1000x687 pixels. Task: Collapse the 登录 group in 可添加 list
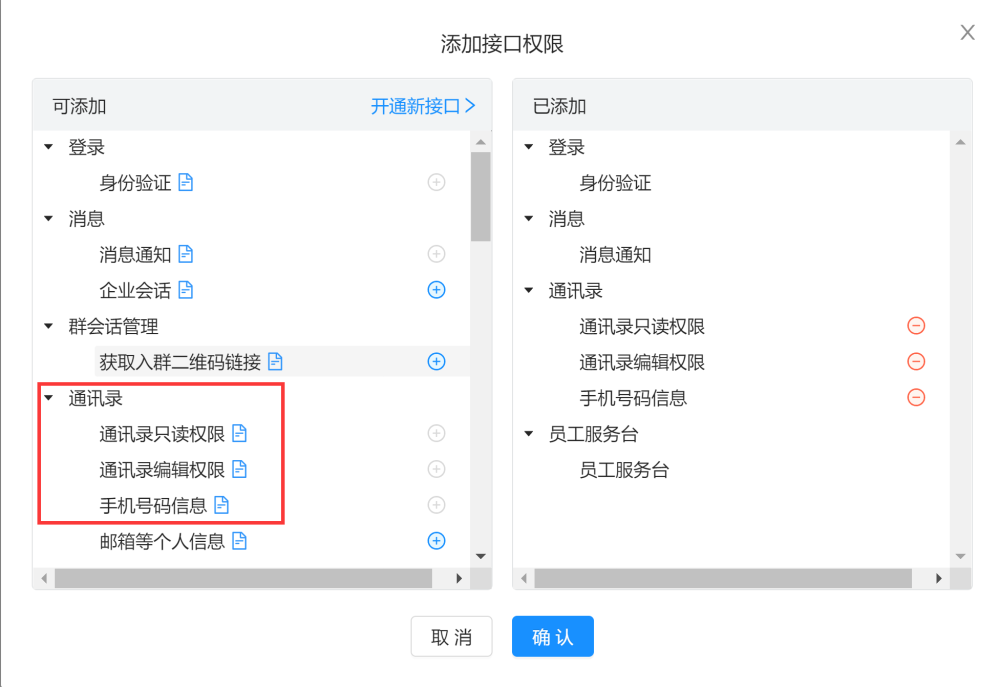pos(48,148)
